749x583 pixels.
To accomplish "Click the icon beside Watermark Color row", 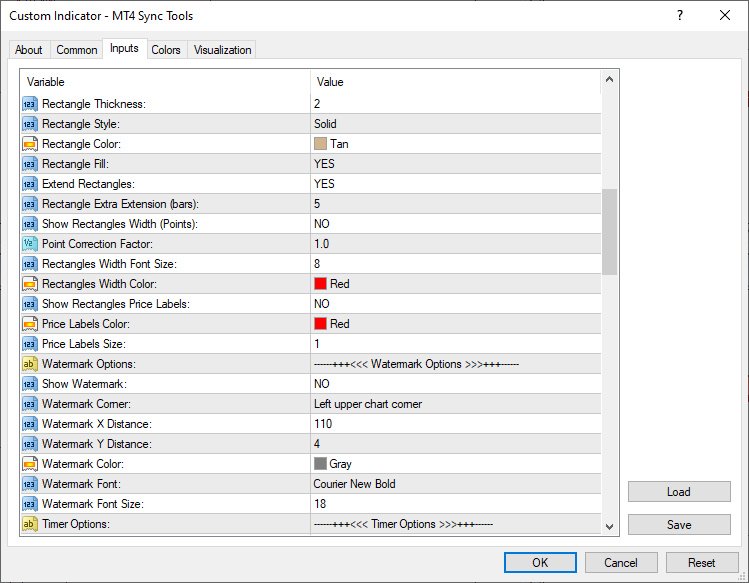I will click(x=29, y=464).
